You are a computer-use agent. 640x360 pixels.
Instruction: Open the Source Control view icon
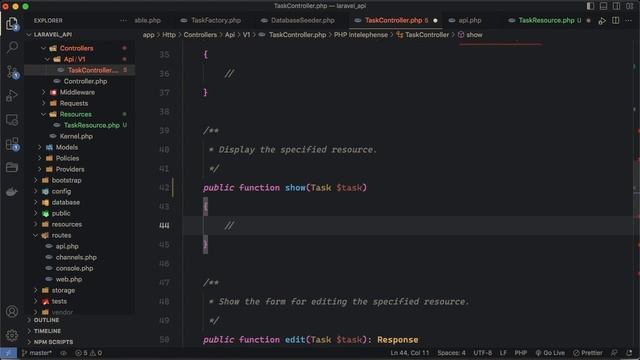coord(12,71)
